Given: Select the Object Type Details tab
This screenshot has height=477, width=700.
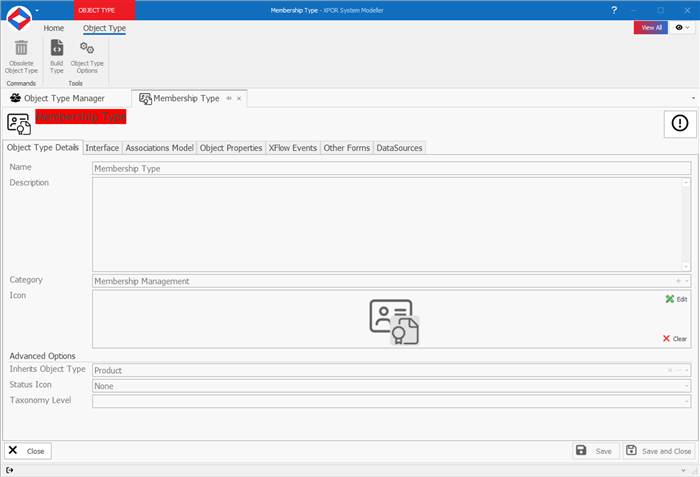Looking at the screenshot, I should coord(42,147).
